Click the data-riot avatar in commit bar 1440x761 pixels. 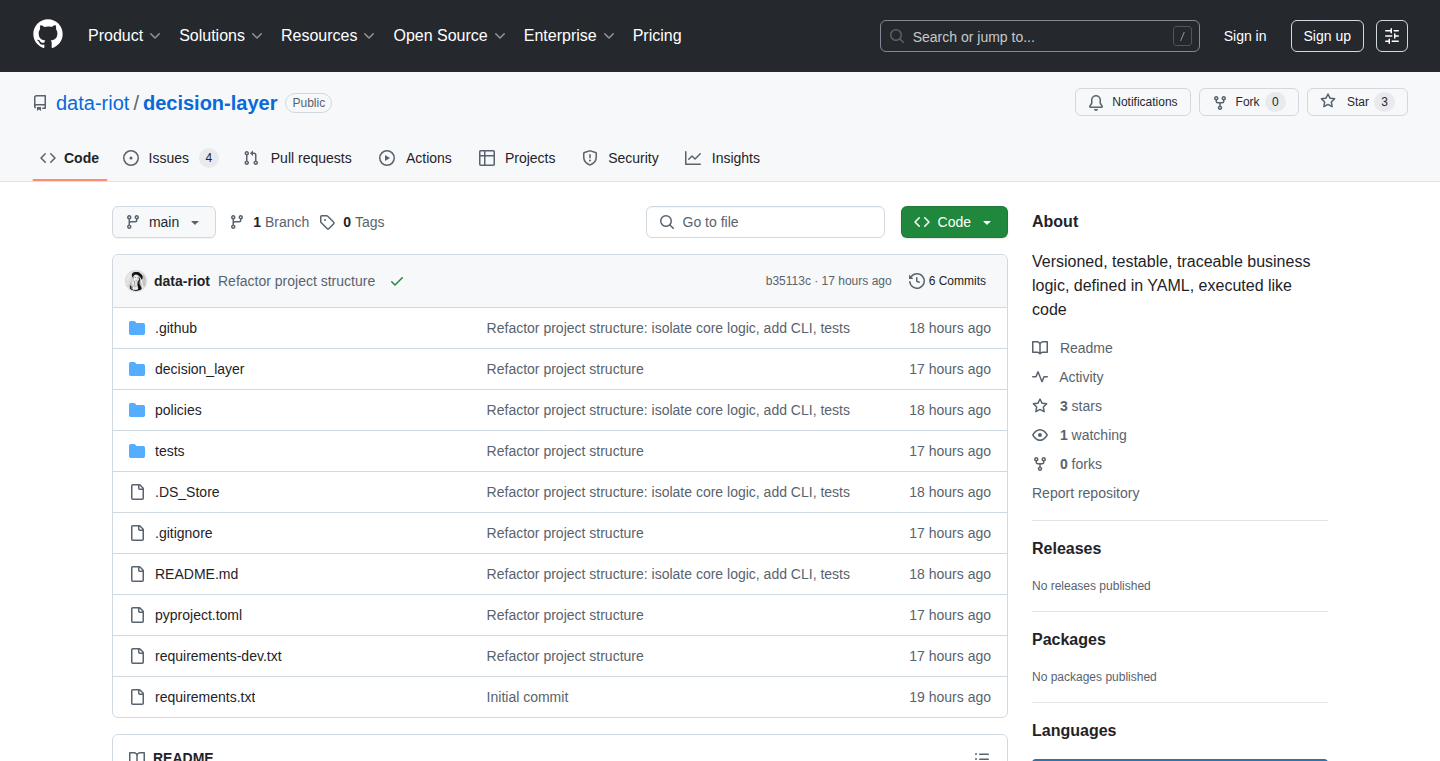136,281
